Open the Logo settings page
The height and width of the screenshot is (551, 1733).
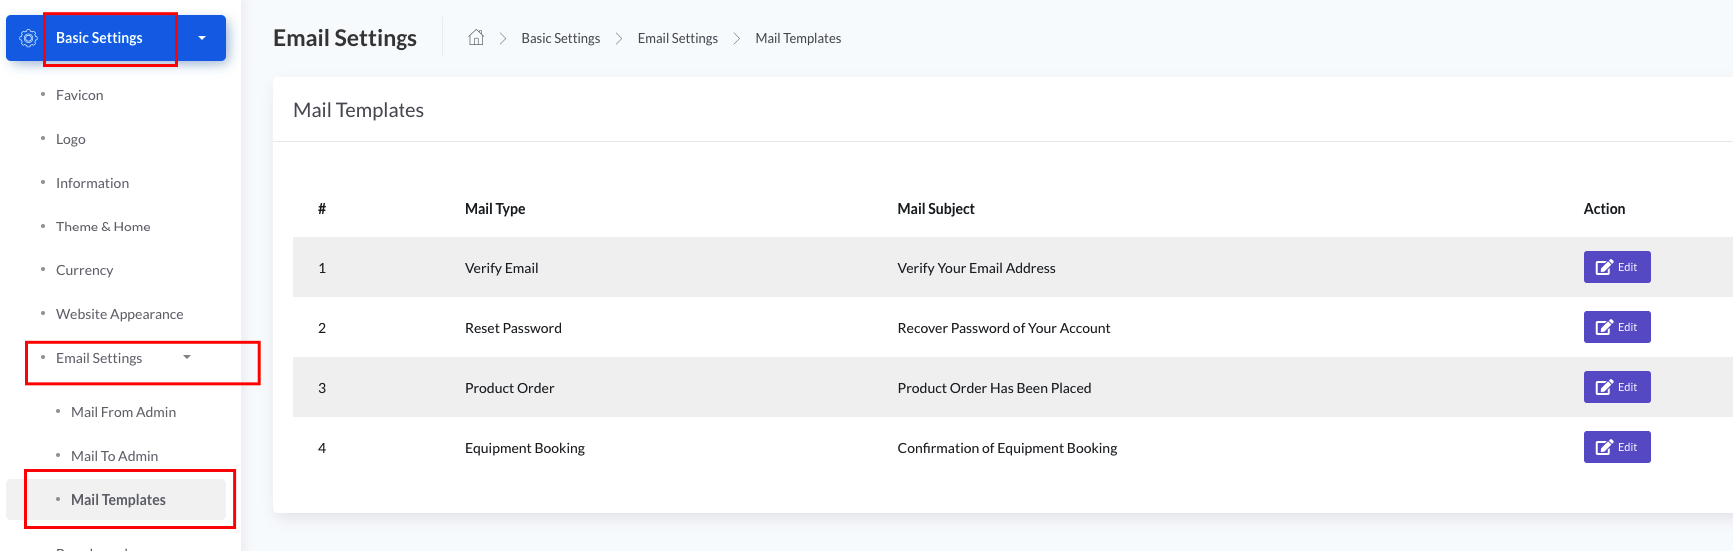(x=70, y=139)
